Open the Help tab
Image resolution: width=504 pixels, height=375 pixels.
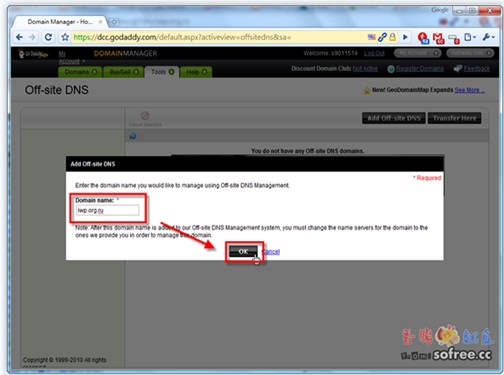[x=196, y=72]
